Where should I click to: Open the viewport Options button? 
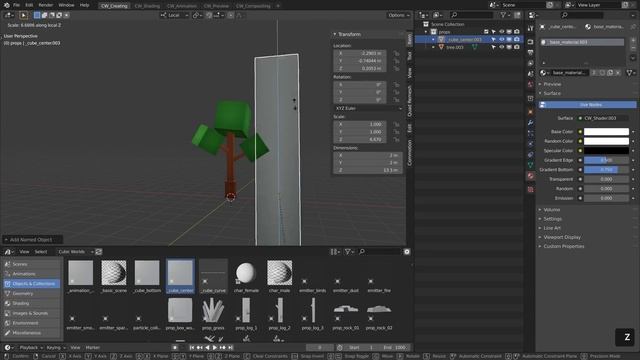[x=399, y=15]
